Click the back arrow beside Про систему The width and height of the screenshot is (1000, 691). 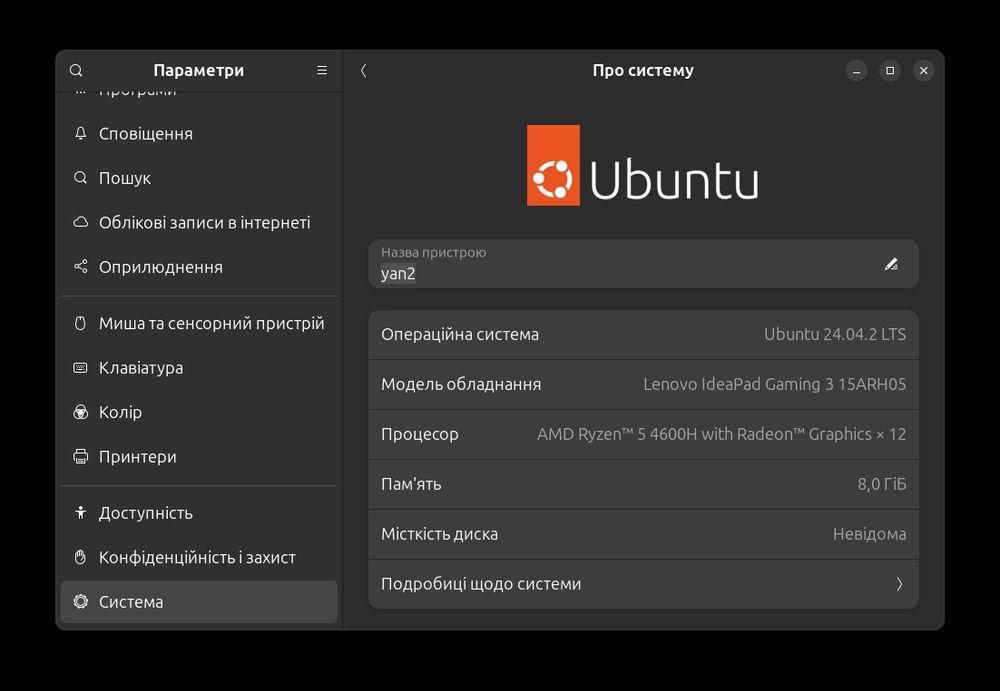pyautogui.click(x=363, y=70)
